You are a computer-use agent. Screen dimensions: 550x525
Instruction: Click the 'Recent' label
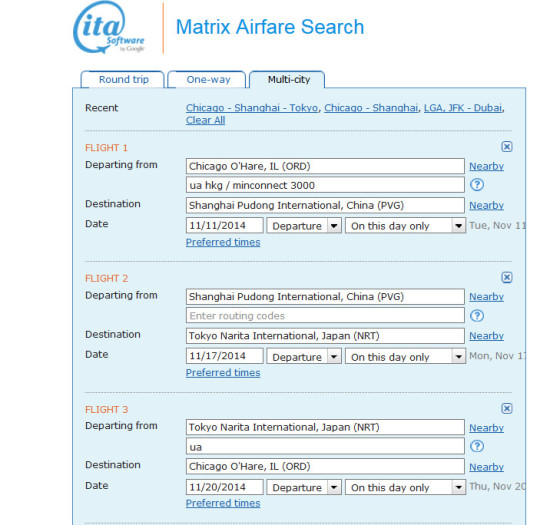point(101,108)
